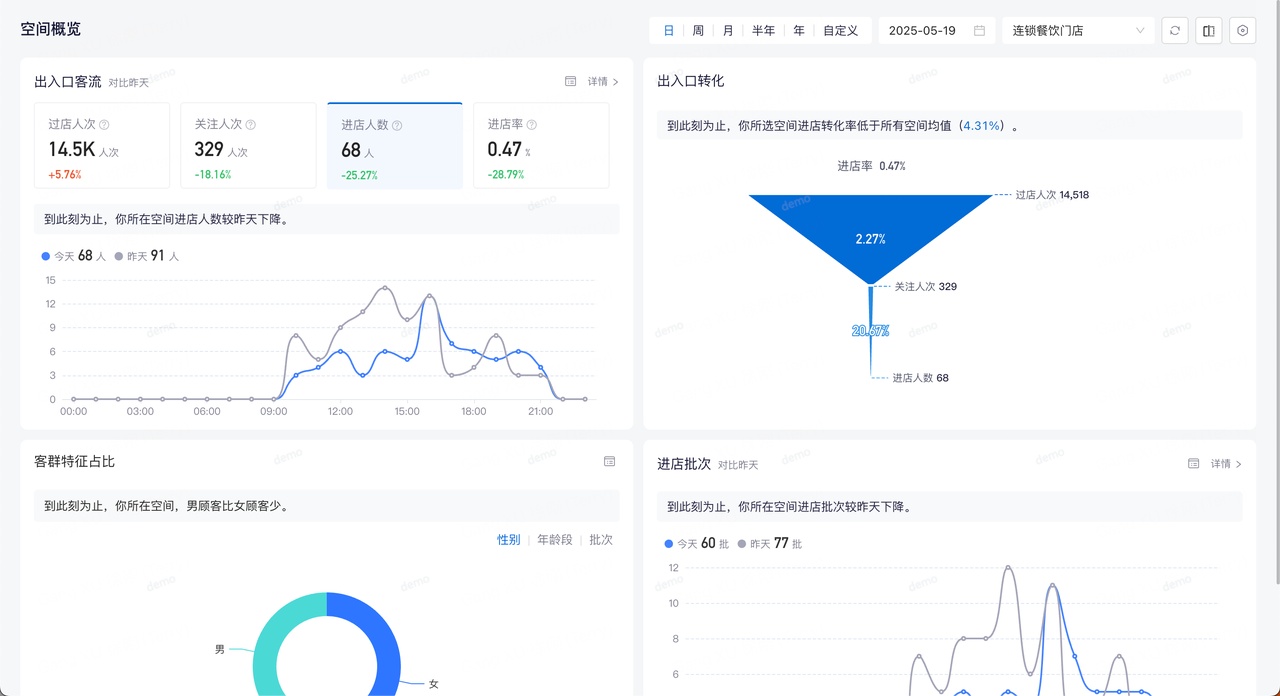The width and height of the screenshot is (1280, 696).
Task: Expand 详情 in 出入口客流 panel
Action: (603, 82)
